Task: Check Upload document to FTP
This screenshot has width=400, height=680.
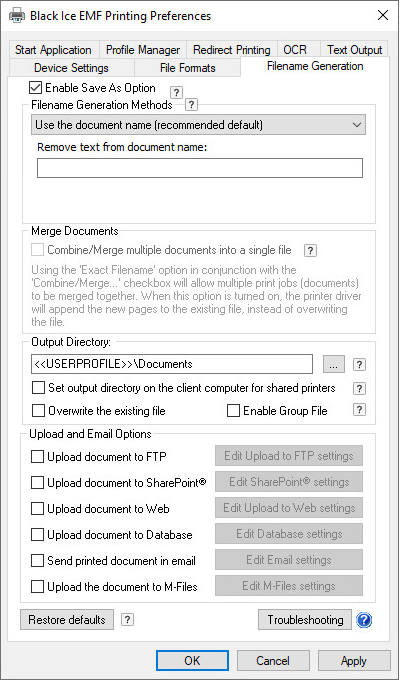Action: (x=38, y=457)
